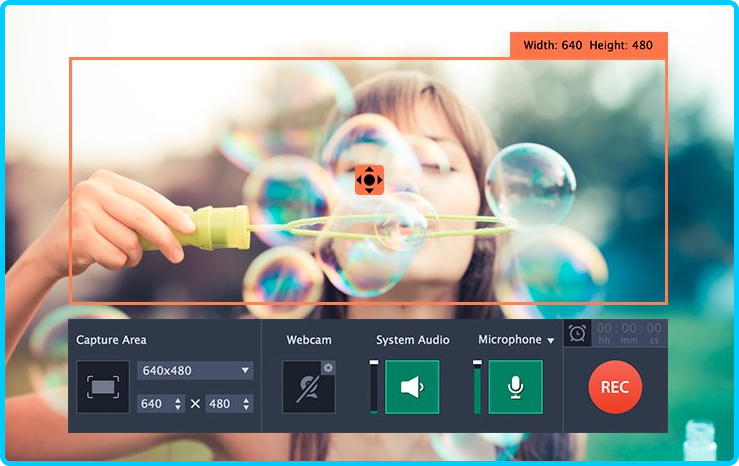
Task: Click the 00:00:00 timer display
Action: click(x=629, y=333)
